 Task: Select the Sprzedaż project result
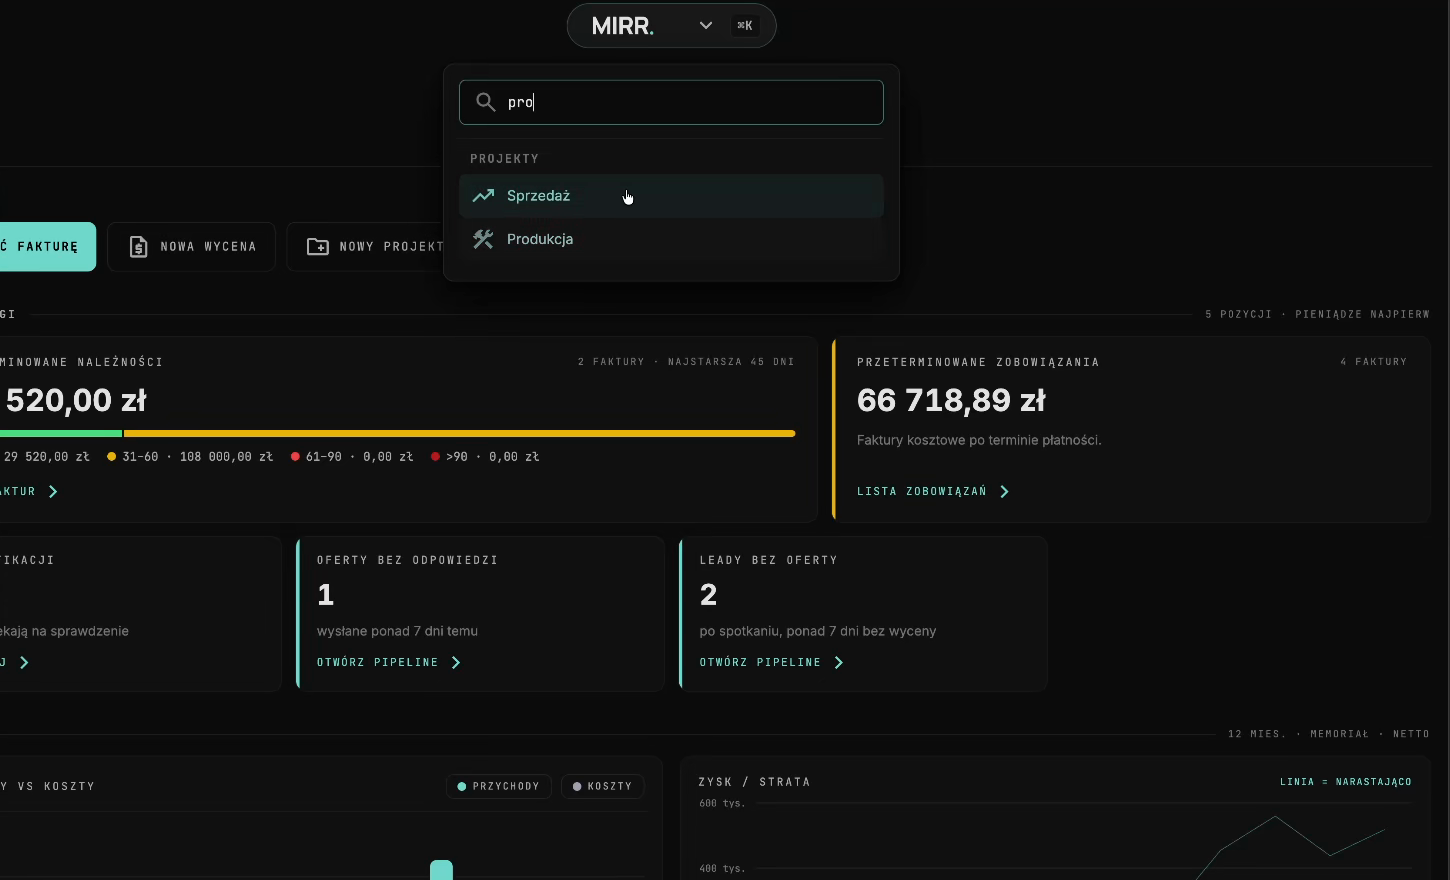point(671,196)
